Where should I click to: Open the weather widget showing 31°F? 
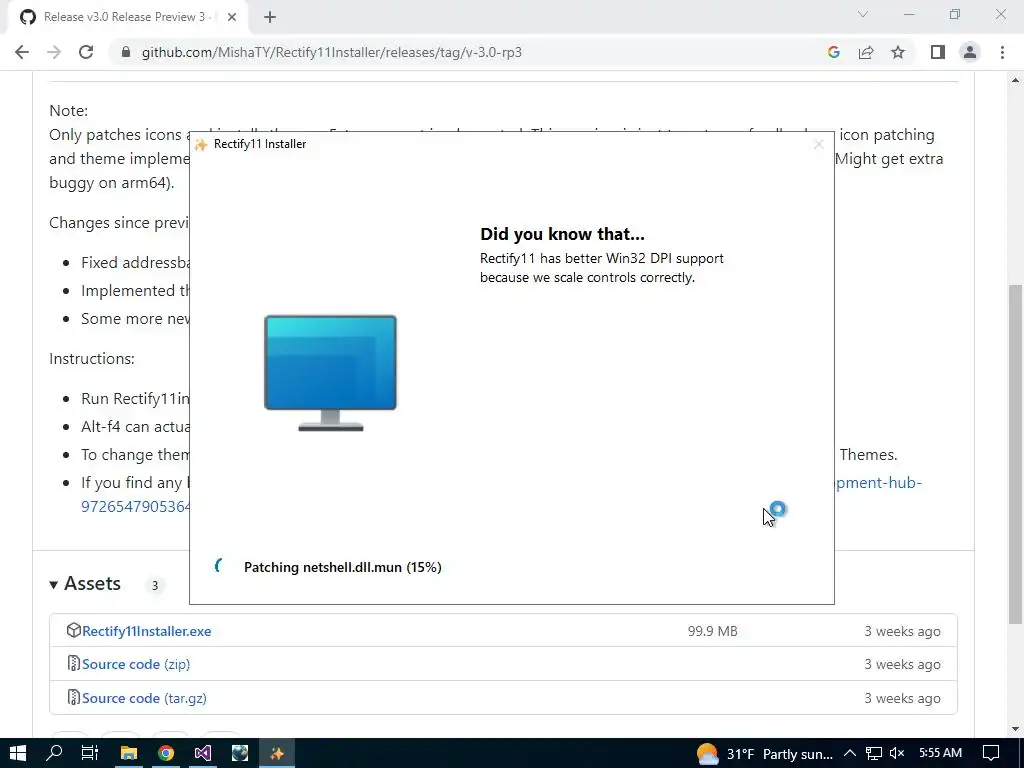coord(764,754)
